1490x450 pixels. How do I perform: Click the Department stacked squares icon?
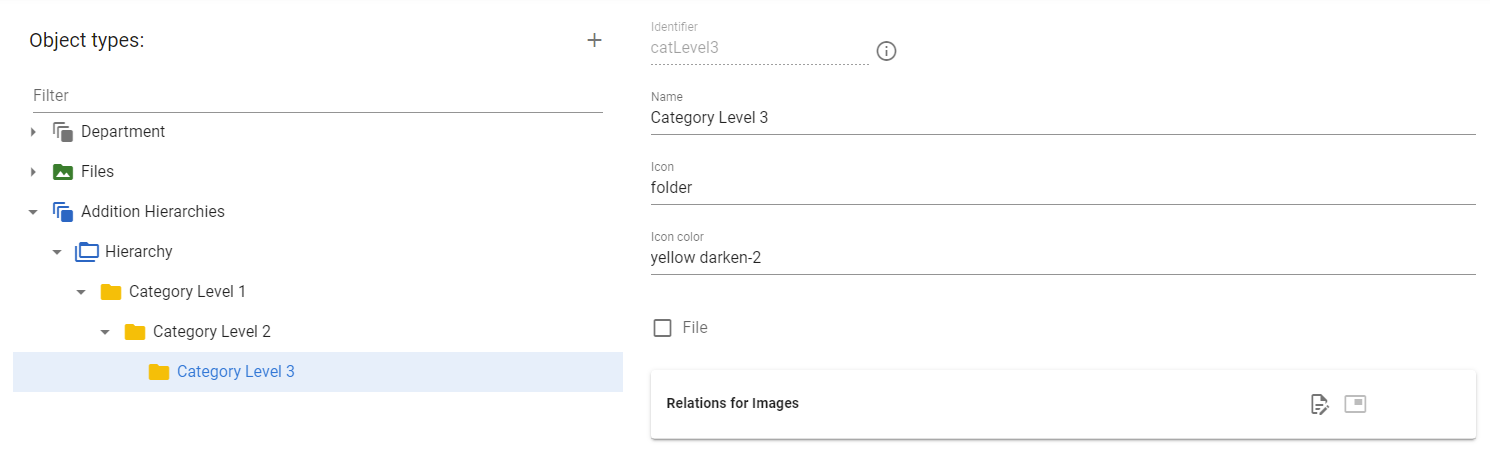point(64,132)
